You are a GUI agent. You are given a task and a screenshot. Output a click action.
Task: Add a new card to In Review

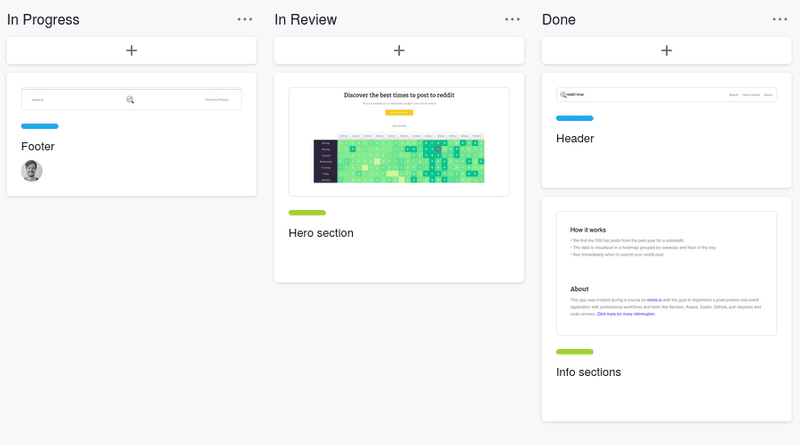pyautogui.click(x=399, y=51)
